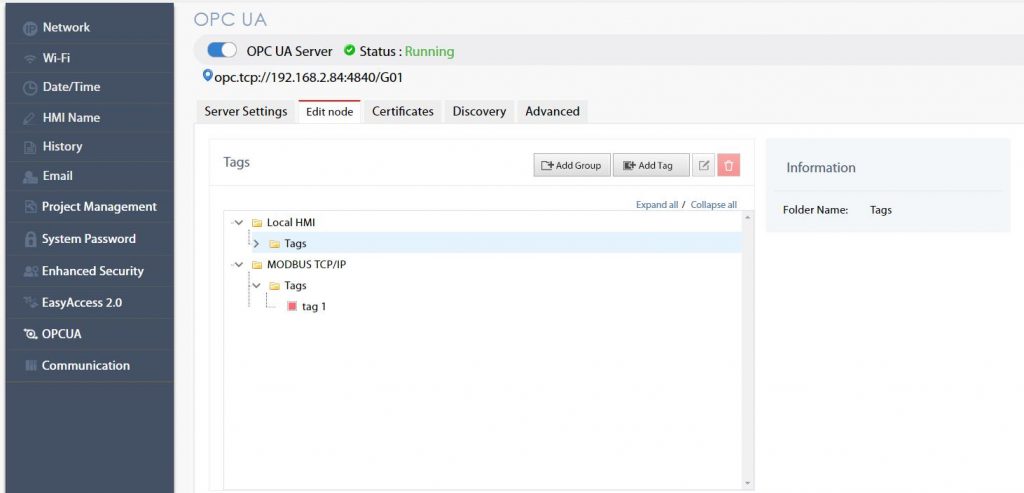Select tag 1 in the tree
The height and width of the screenshot is (493, 1024).
(x=314, y=307)
